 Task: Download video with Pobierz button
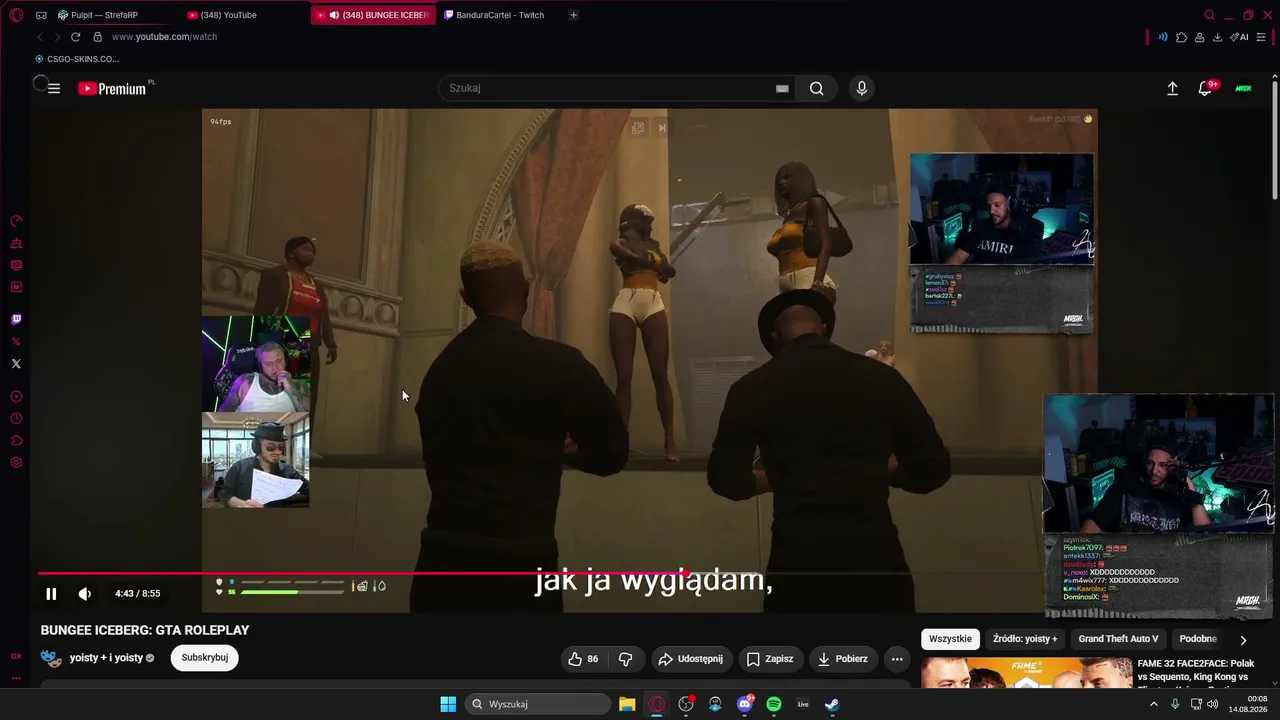(843, 659)
